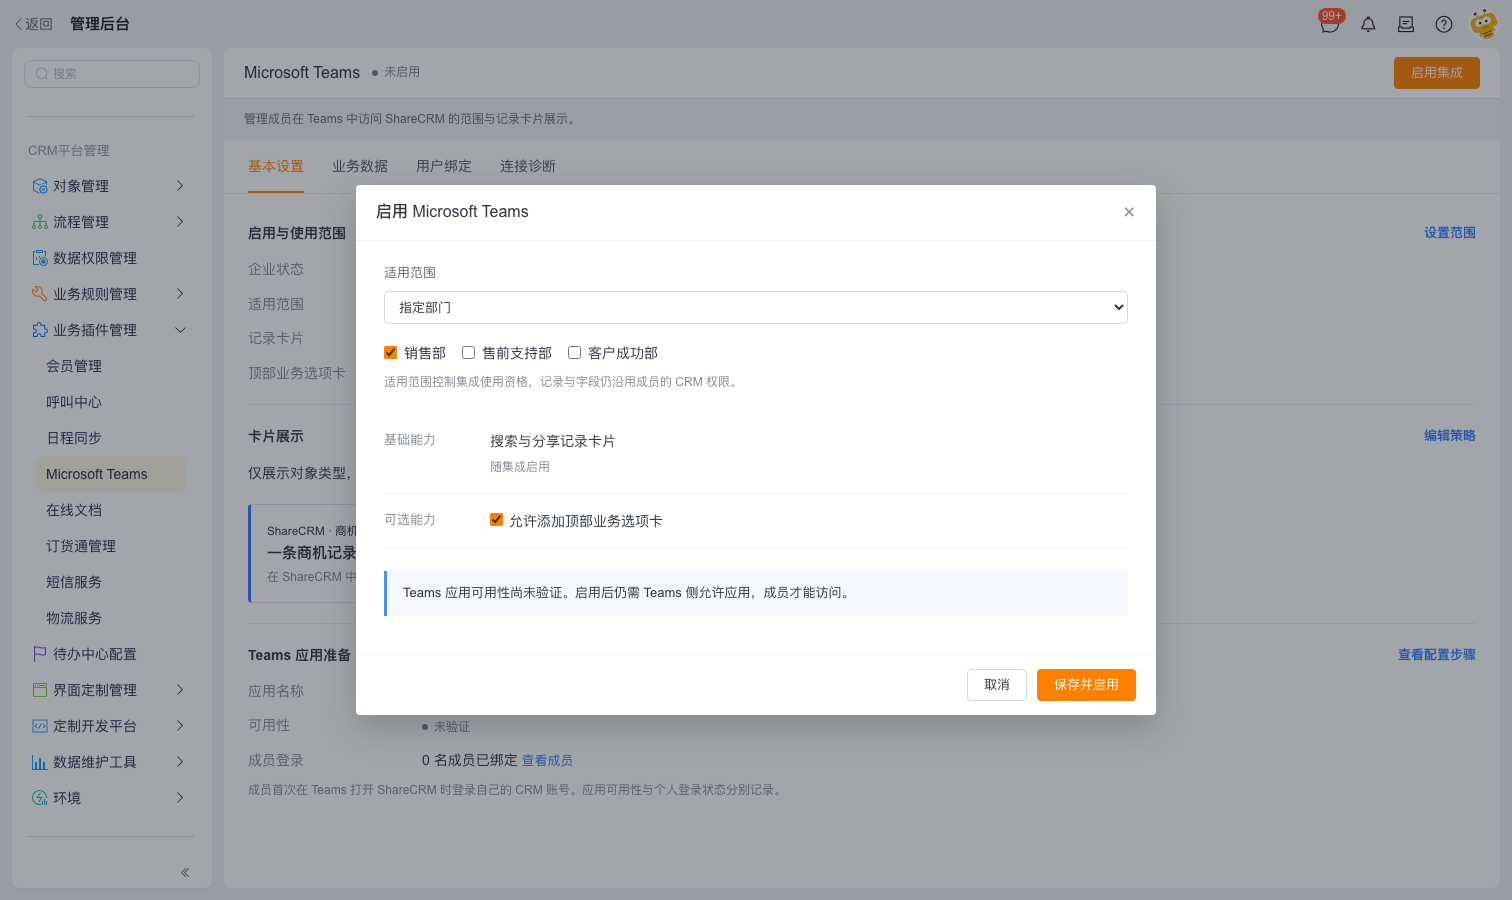Open the user avatar menu
This screenshot has width=1512, height=900.
pyautogui.click(x=1483, y=24)
